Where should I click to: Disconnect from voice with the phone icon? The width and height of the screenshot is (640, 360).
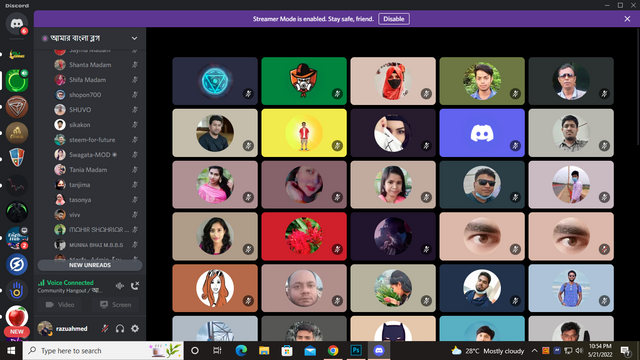click(135, 286)
